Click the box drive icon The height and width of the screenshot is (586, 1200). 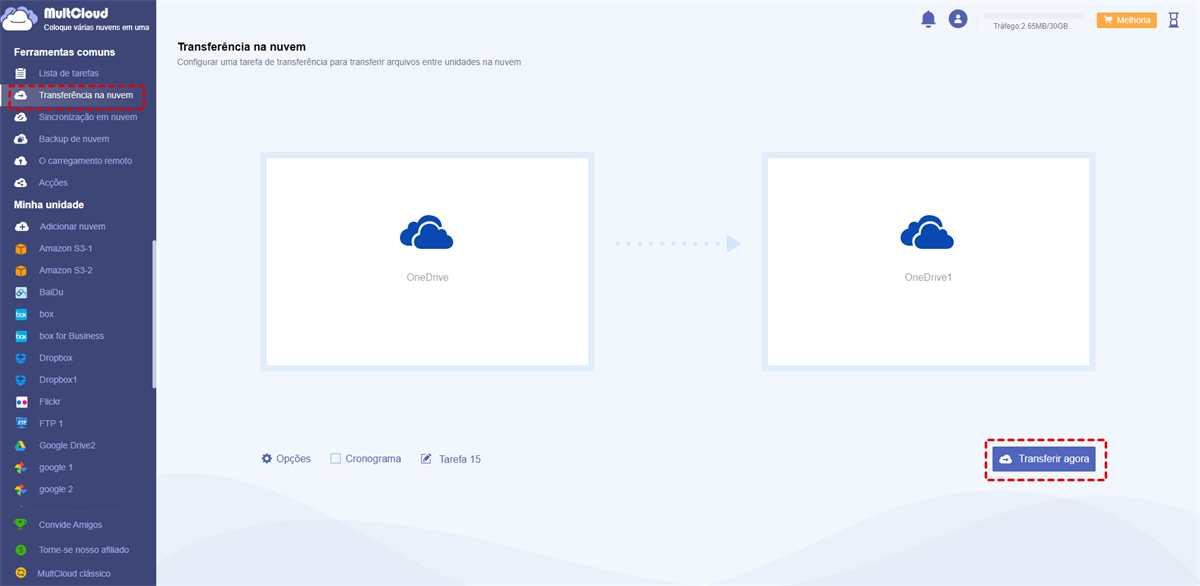(x=20, y=314)
